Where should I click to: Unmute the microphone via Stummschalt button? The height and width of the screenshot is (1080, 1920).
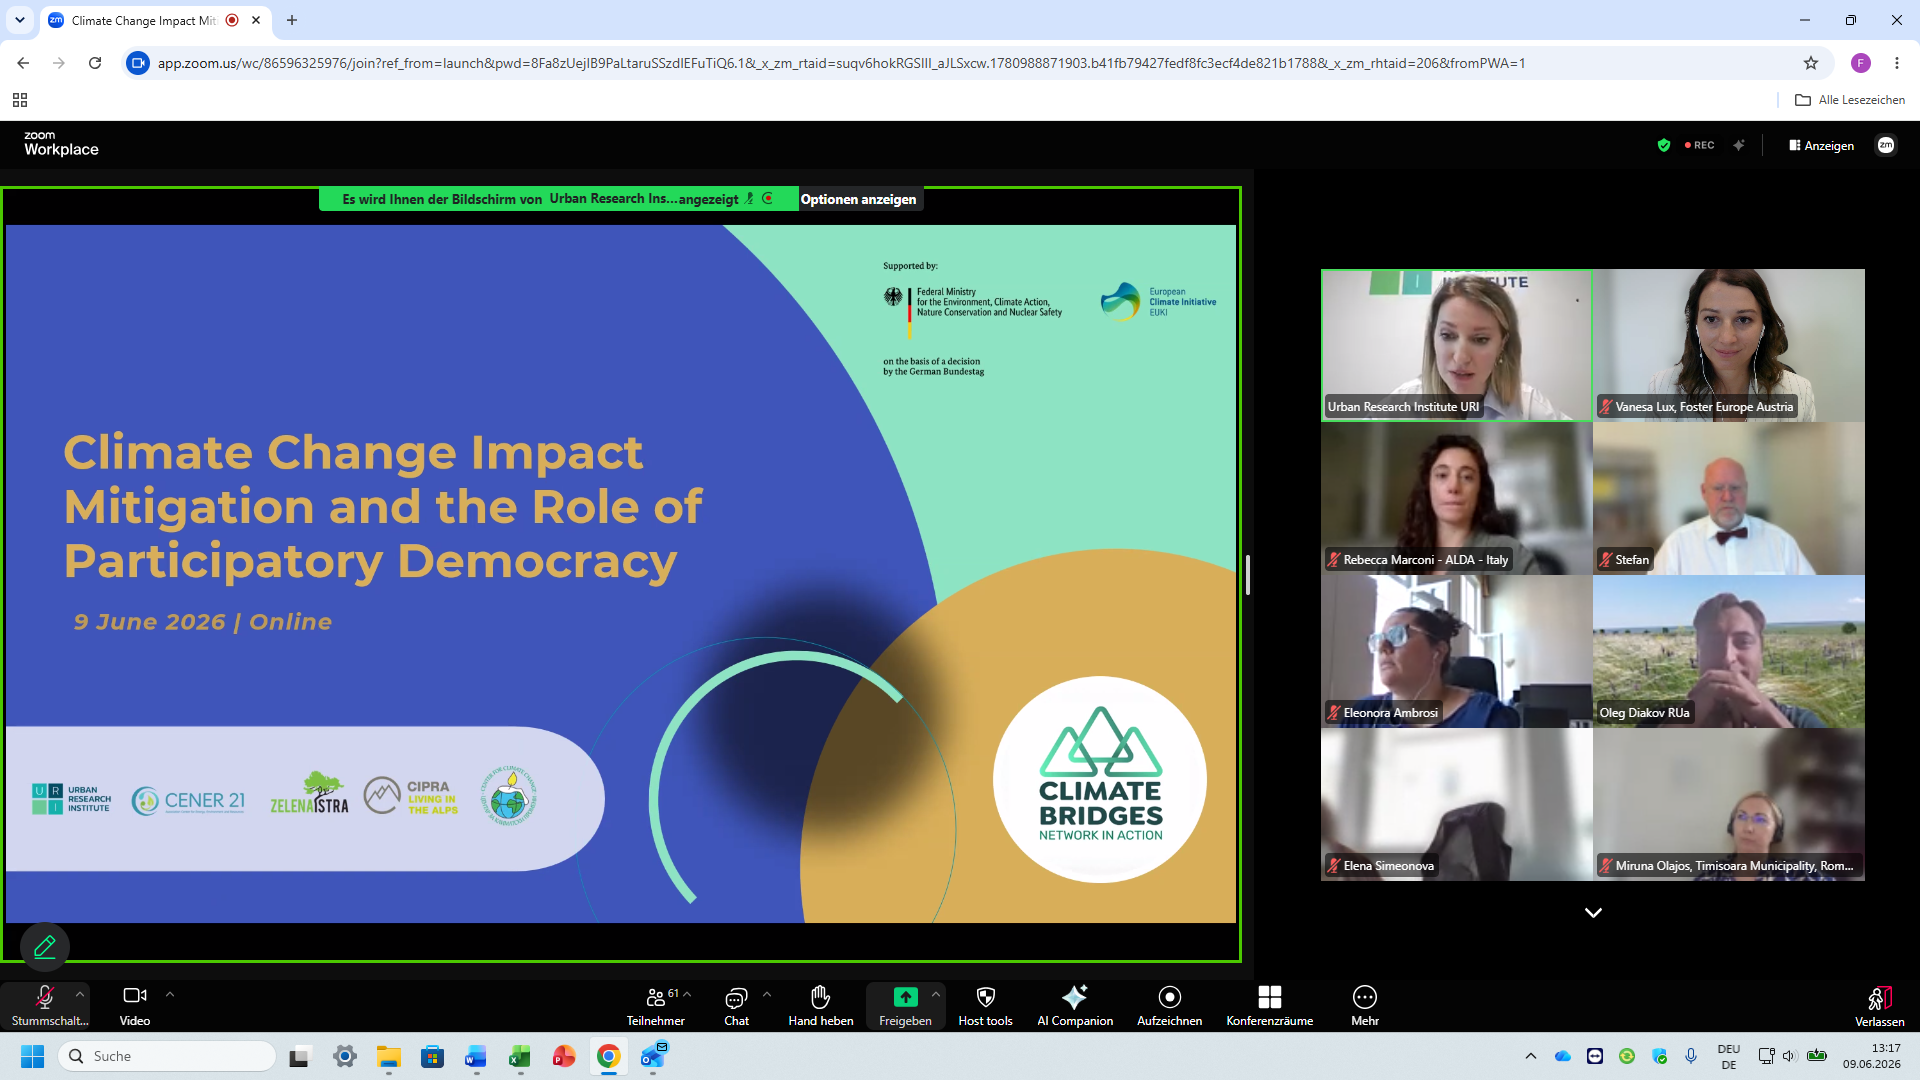pyautogui.click(x=45, y=1005)
